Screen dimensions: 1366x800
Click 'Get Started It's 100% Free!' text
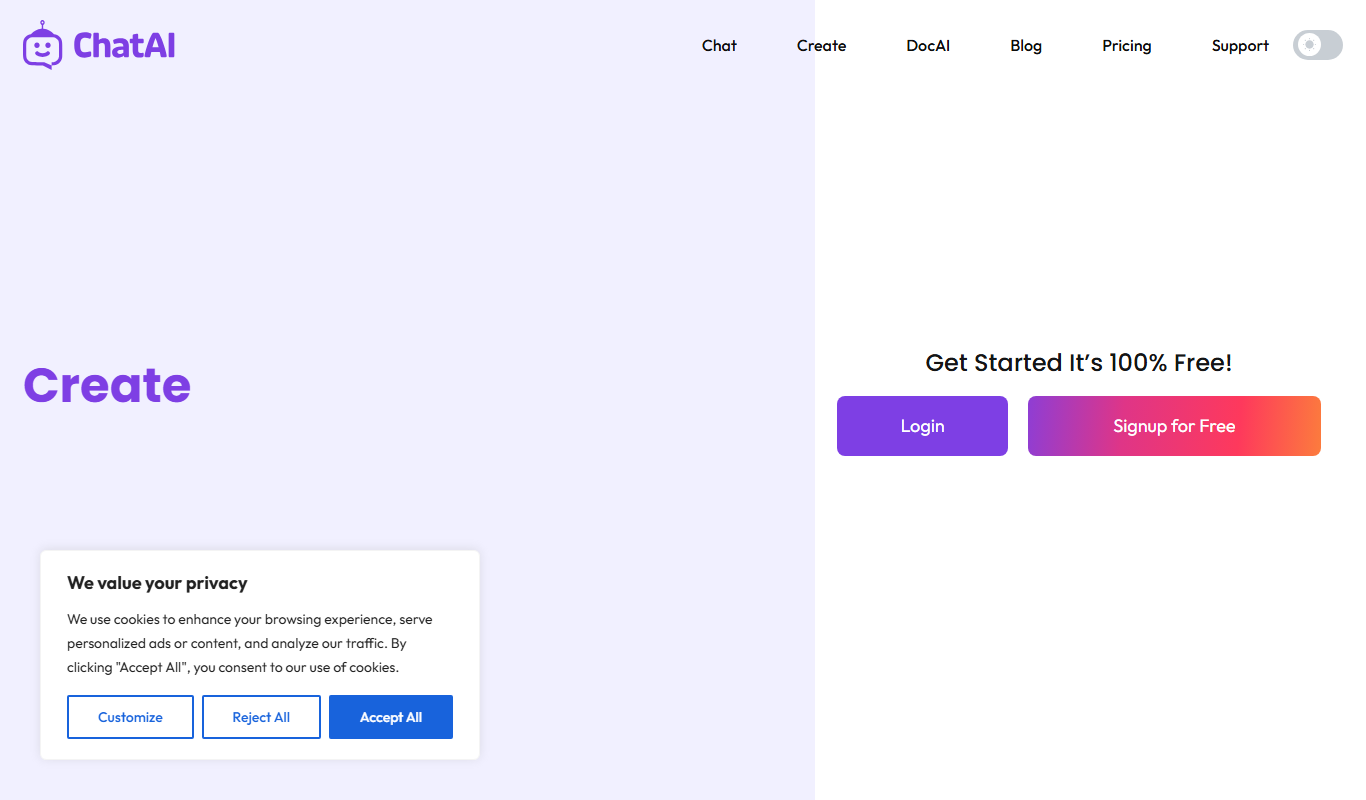pyautogui.click(x=1079, y=363)
